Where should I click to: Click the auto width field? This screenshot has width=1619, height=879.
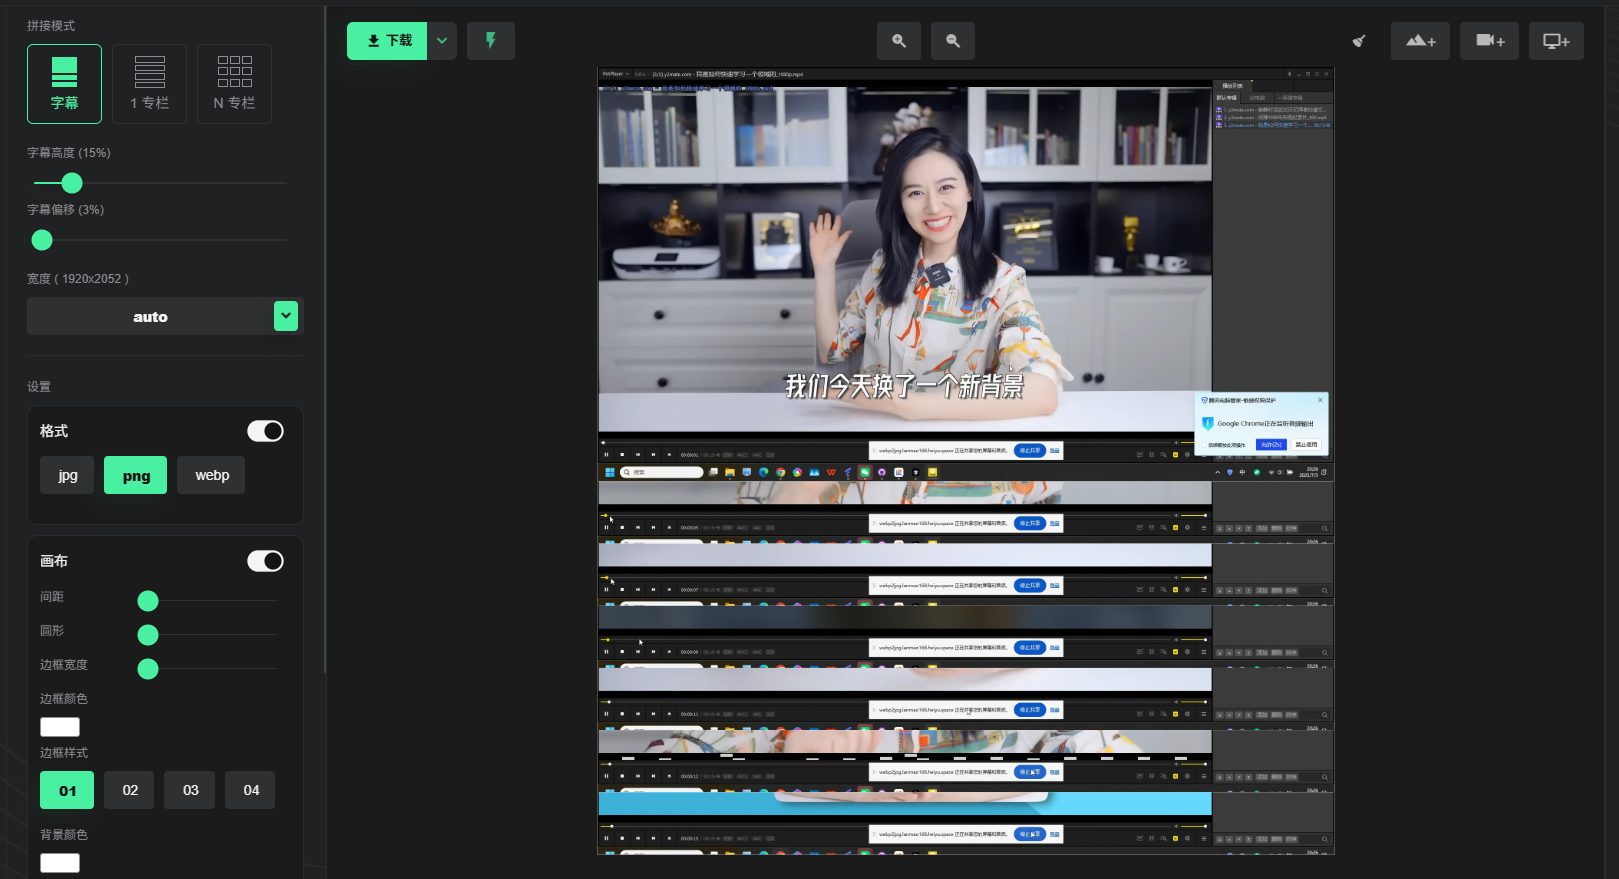point(150,316)
